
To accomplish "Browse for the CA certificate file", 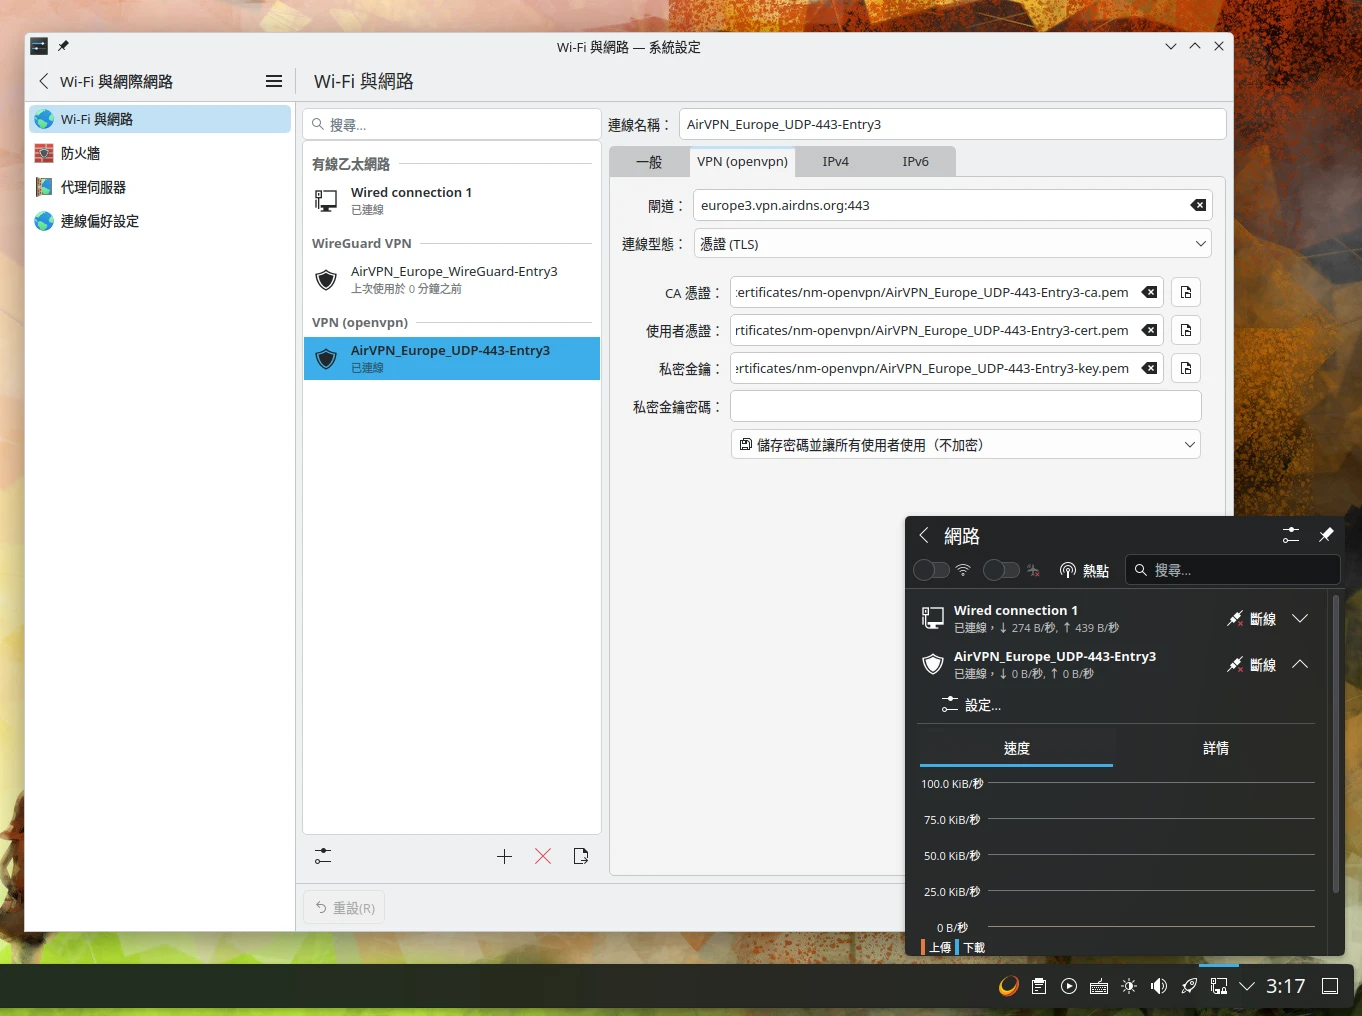I will click(x=1185, y=292).
